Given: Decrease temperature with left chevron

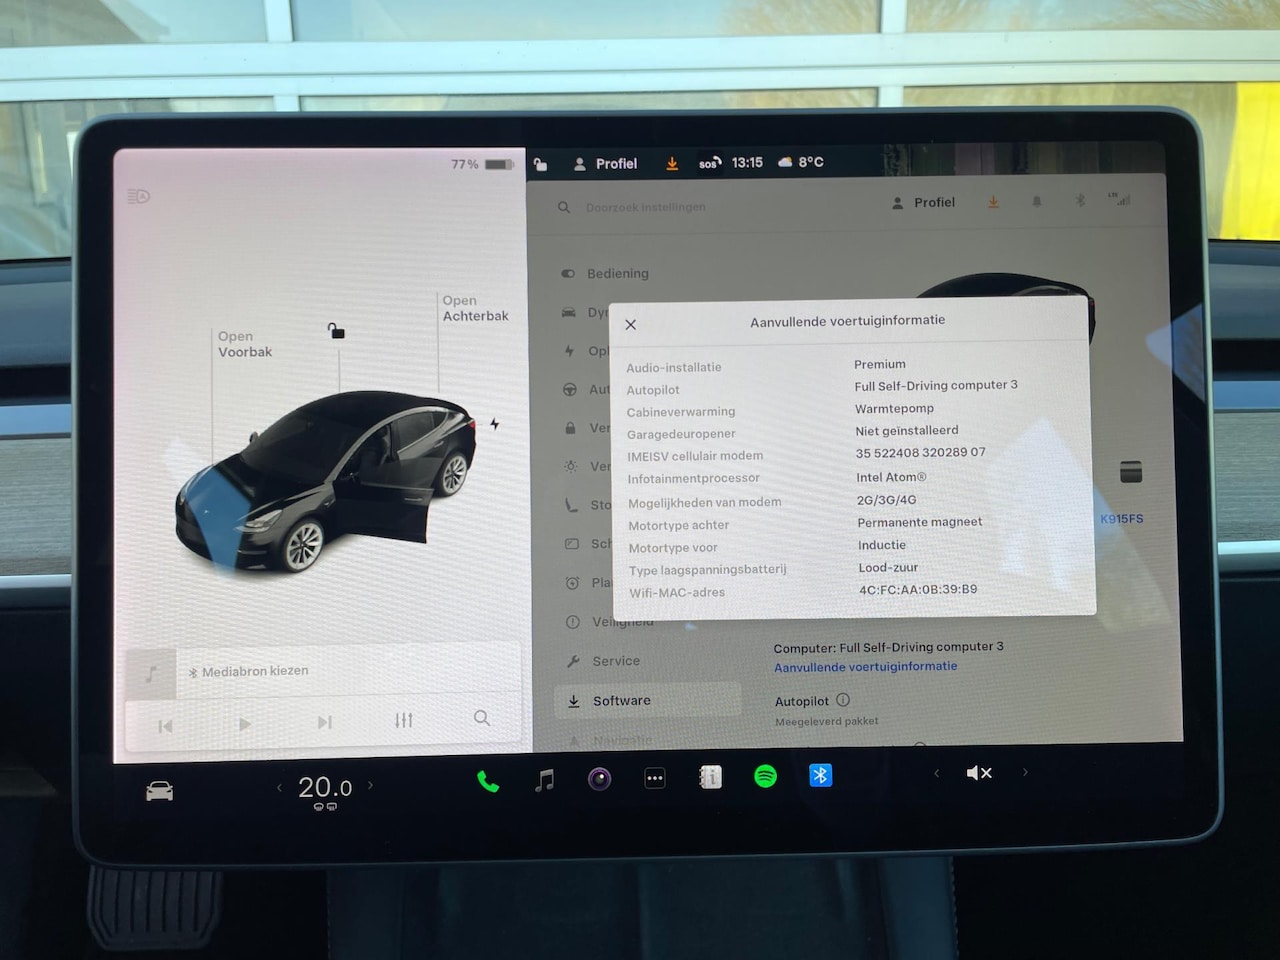Looking at the screenshot, I should tap(279, 788).
